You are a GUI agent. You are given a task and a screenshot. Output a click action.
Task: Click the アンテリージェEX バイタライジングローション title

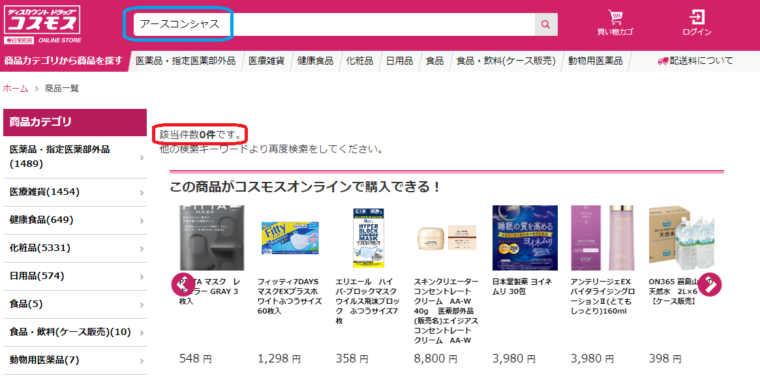(602, 296)
